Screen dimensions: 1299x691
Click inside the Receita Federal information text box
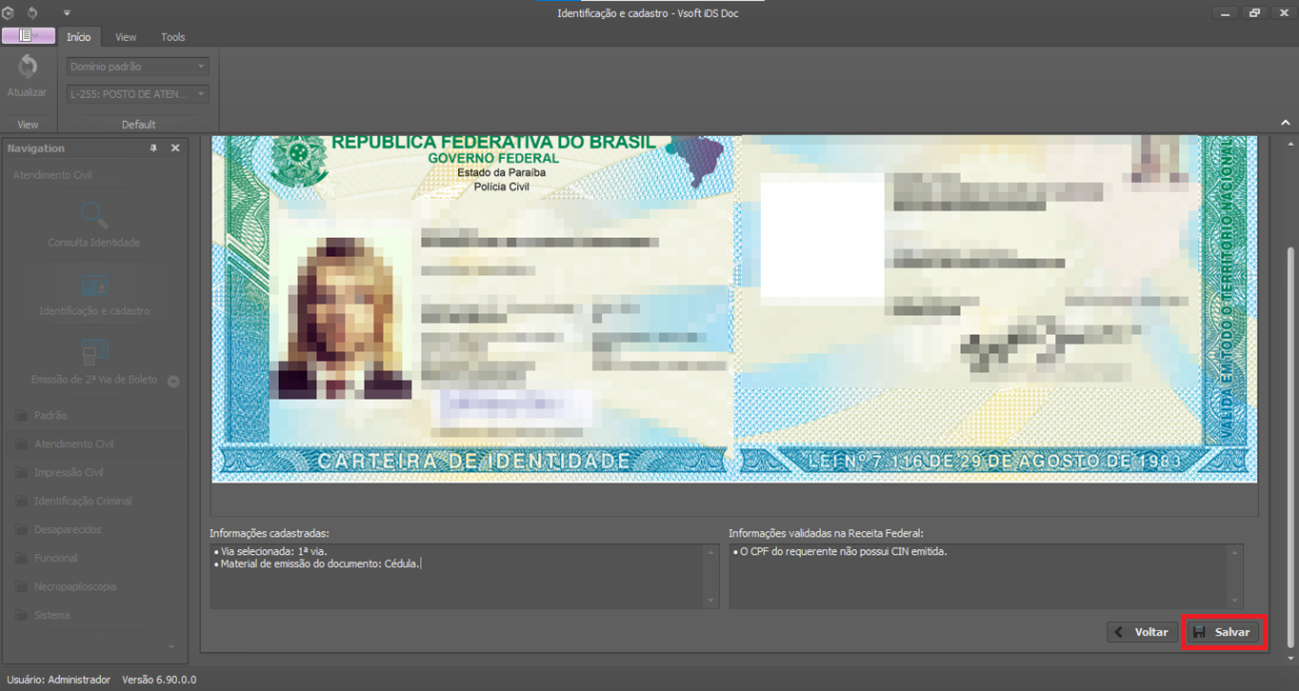(x=979, y=576)
